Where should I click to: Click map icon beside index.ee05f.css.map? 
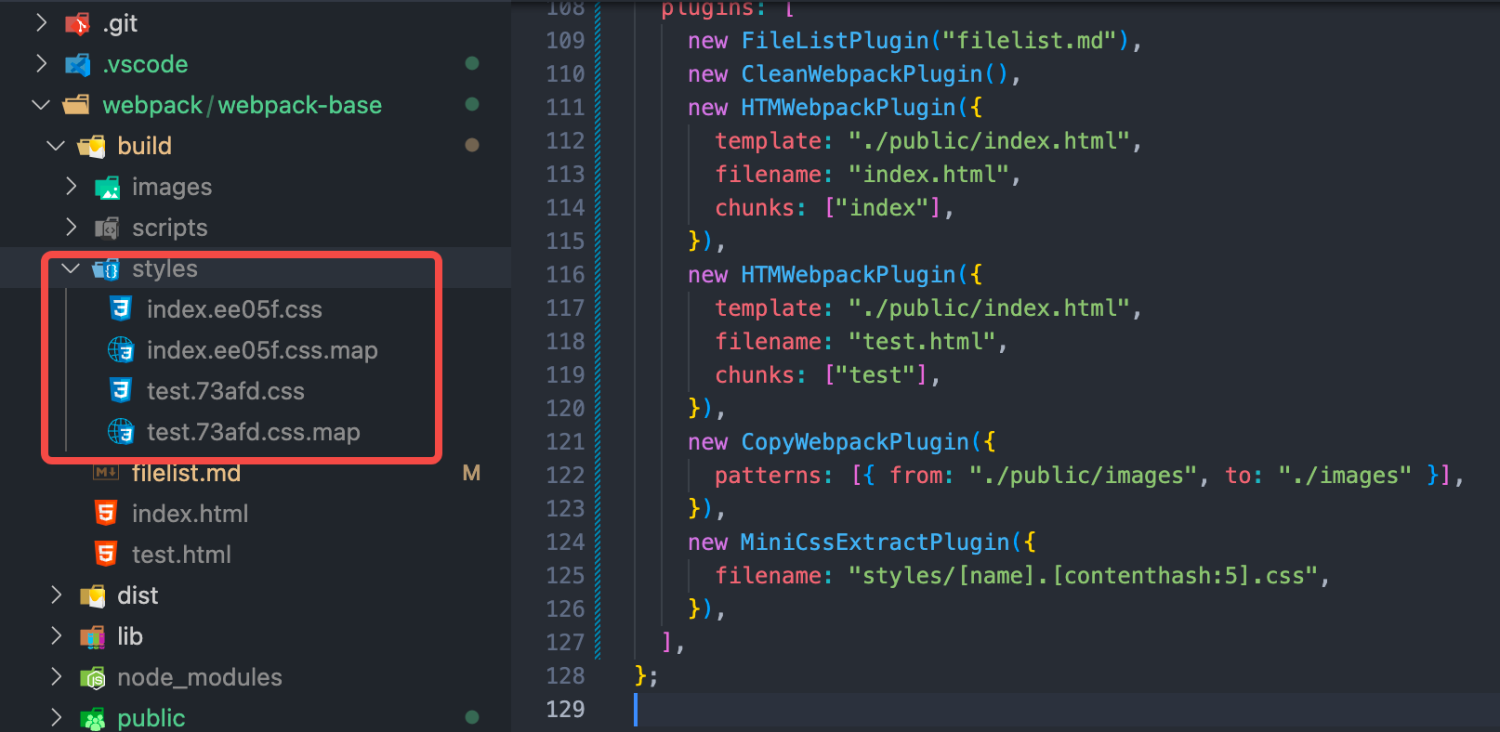[x=121, y=350]
